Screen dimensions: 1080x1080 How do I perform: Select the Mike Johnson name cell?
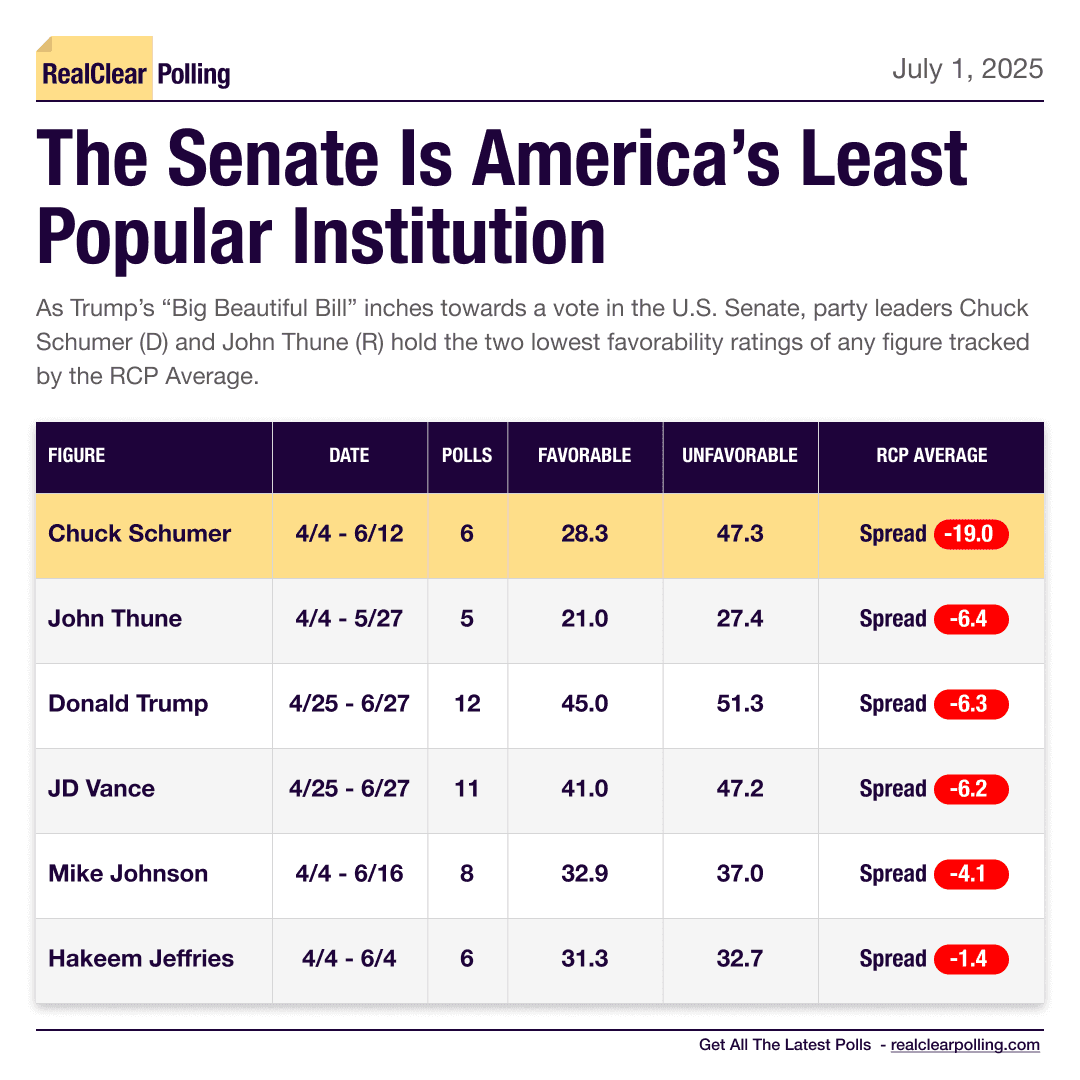coord(128,874)
